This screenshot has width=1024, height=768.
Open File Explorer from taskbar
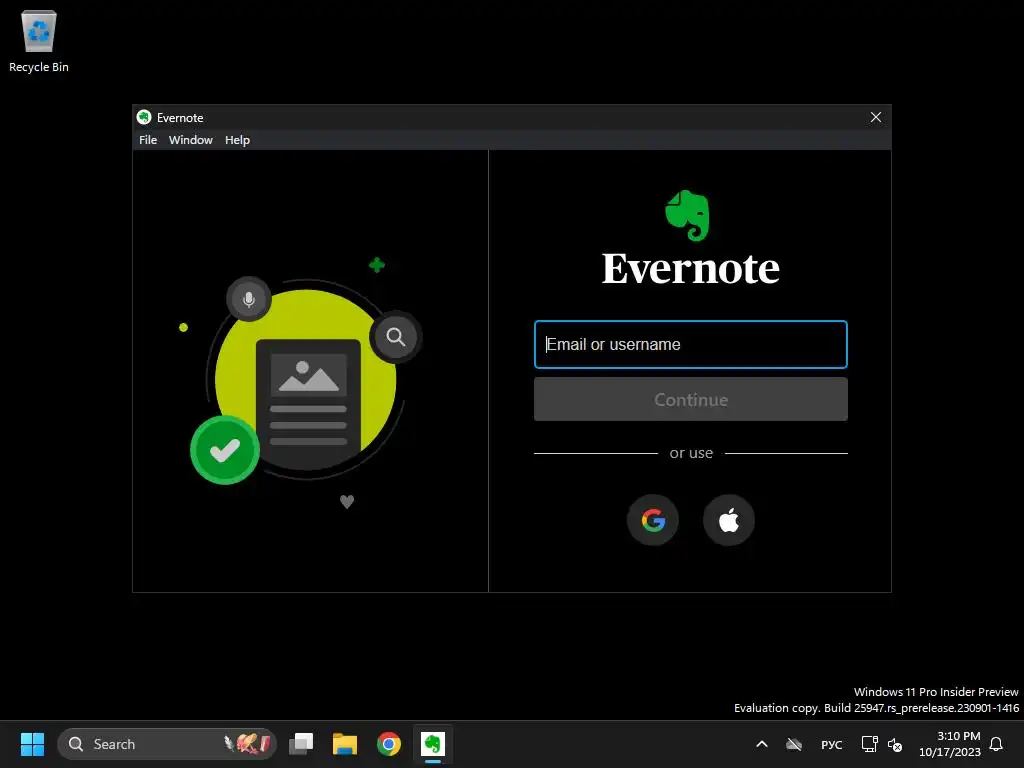click(x=345, y=744)
